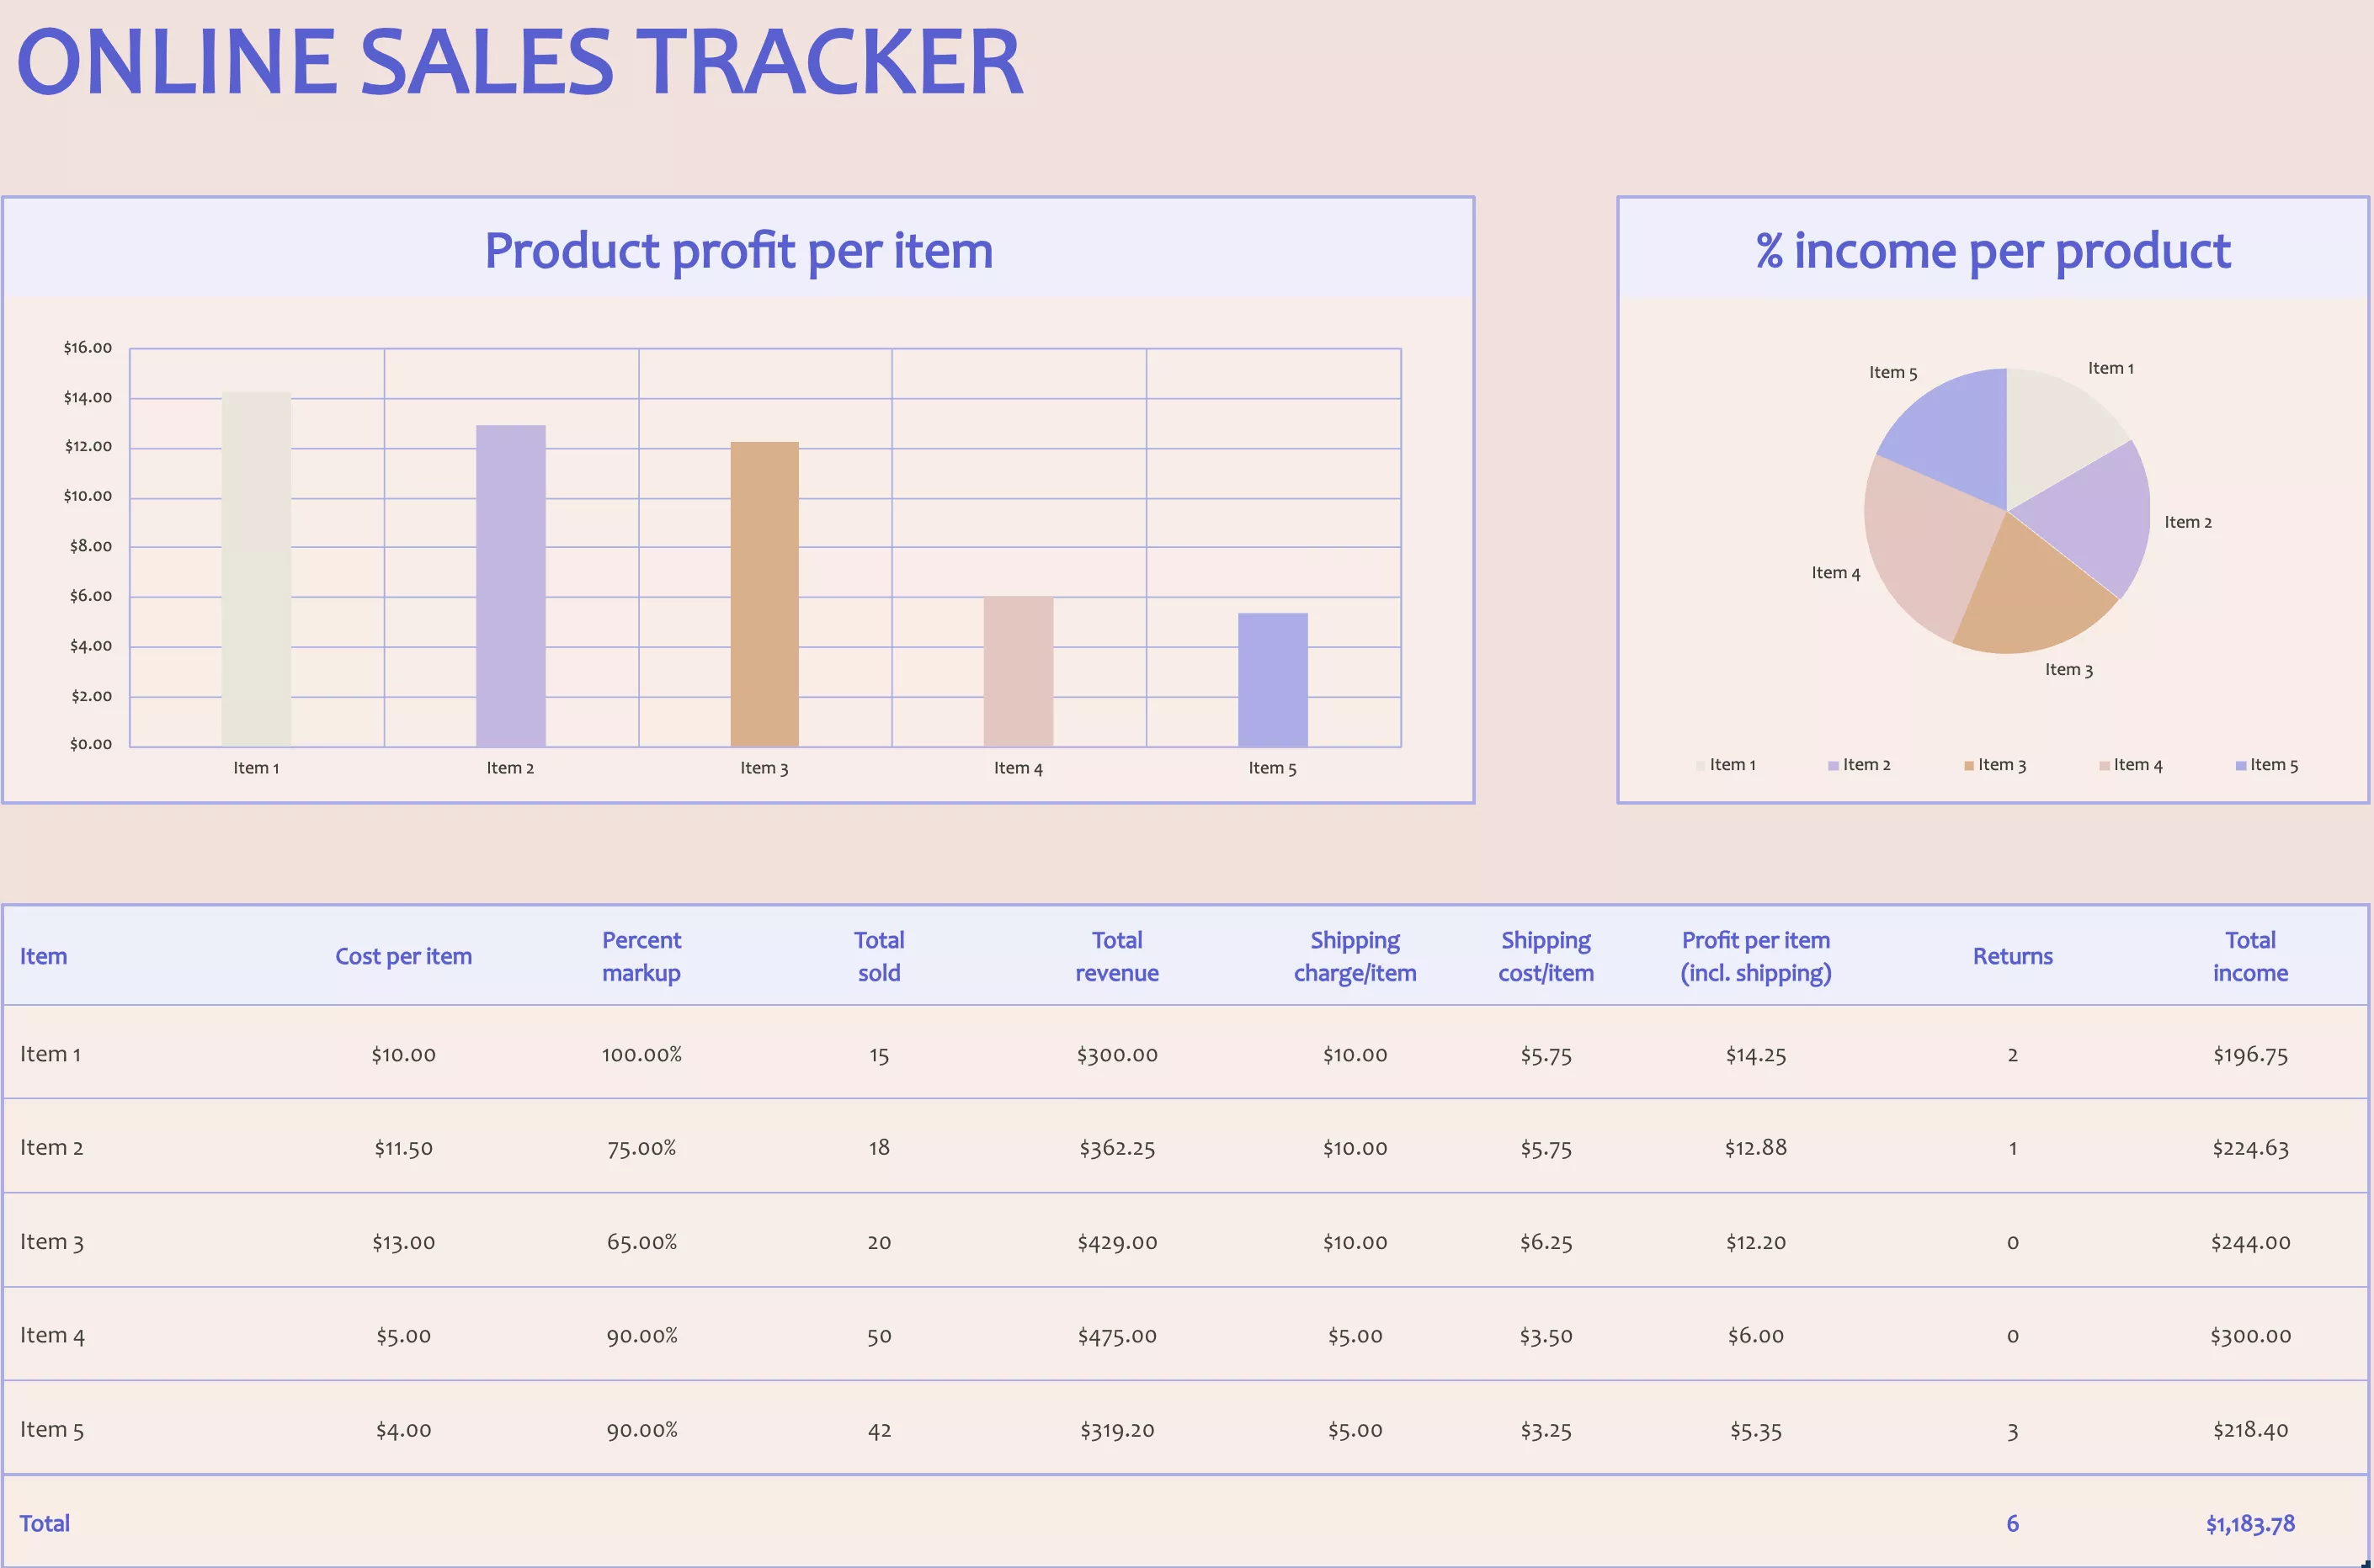The width and height of the screenshot is (2374, 1568).
Task: Click the $1,183.78 total income value
Action: point(2250,1523)
